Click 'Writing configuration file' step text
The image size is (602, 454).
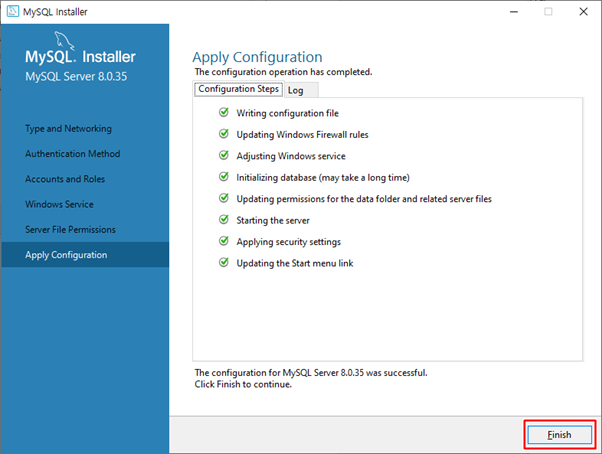288,113
